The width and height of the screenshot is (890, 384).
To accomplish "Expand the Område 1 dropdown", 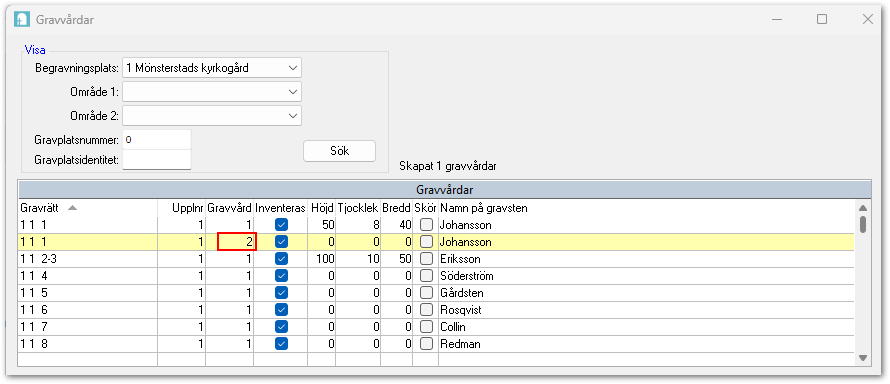I will [212, 91].
